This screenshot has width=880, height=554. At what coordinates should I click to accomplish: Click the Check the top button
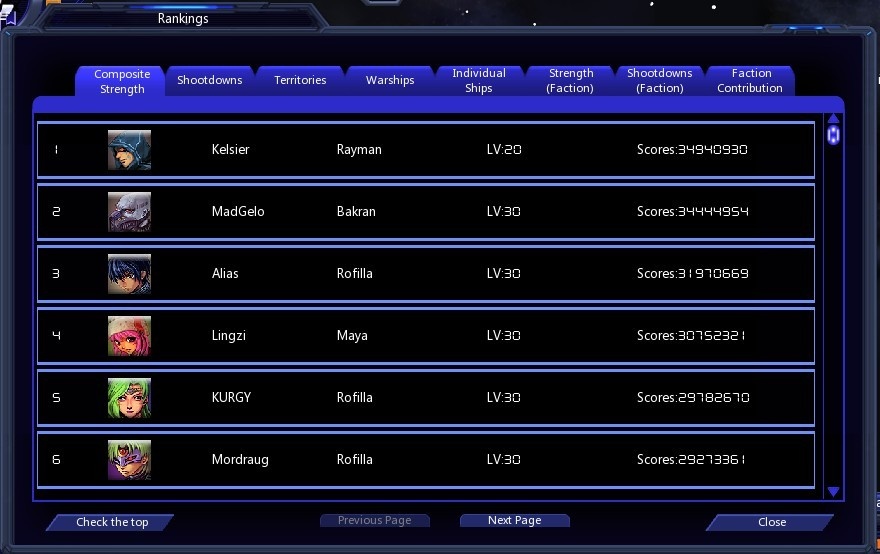click(x=111, y=522)
